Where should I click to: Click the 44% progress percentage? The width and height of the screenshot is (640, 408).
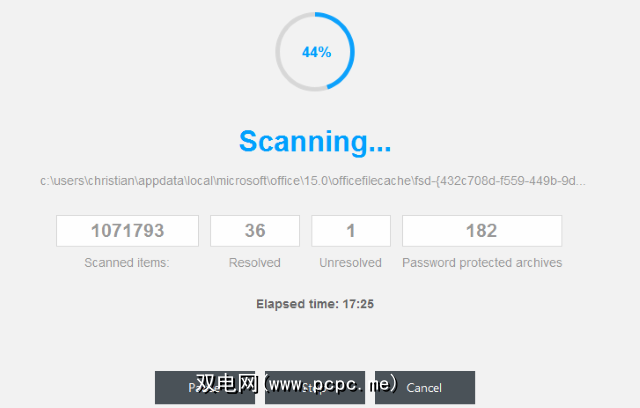316,52
